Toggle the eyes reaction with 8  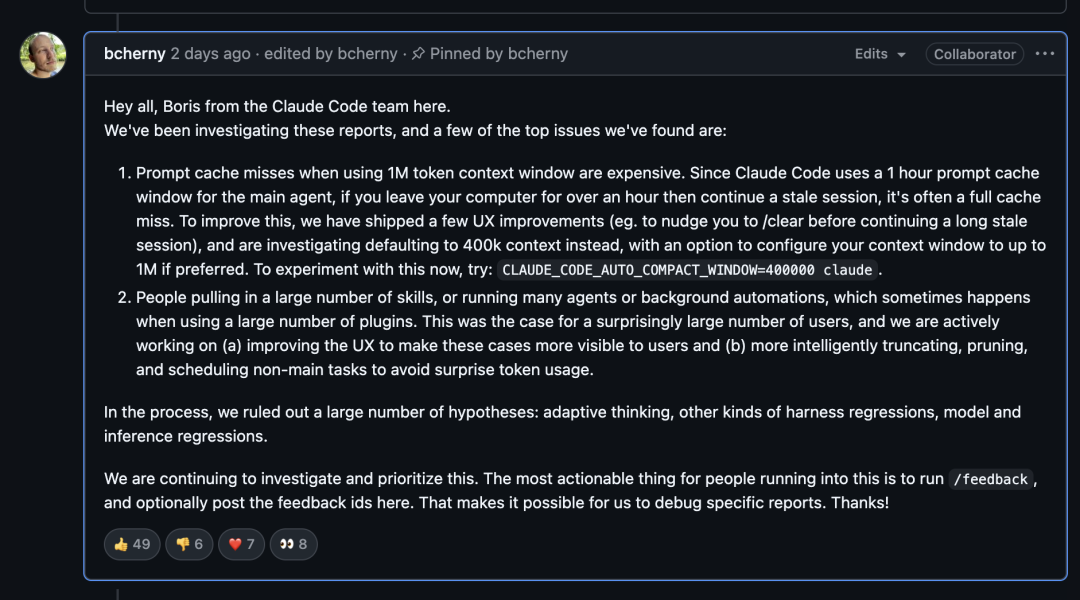point(293,544)
